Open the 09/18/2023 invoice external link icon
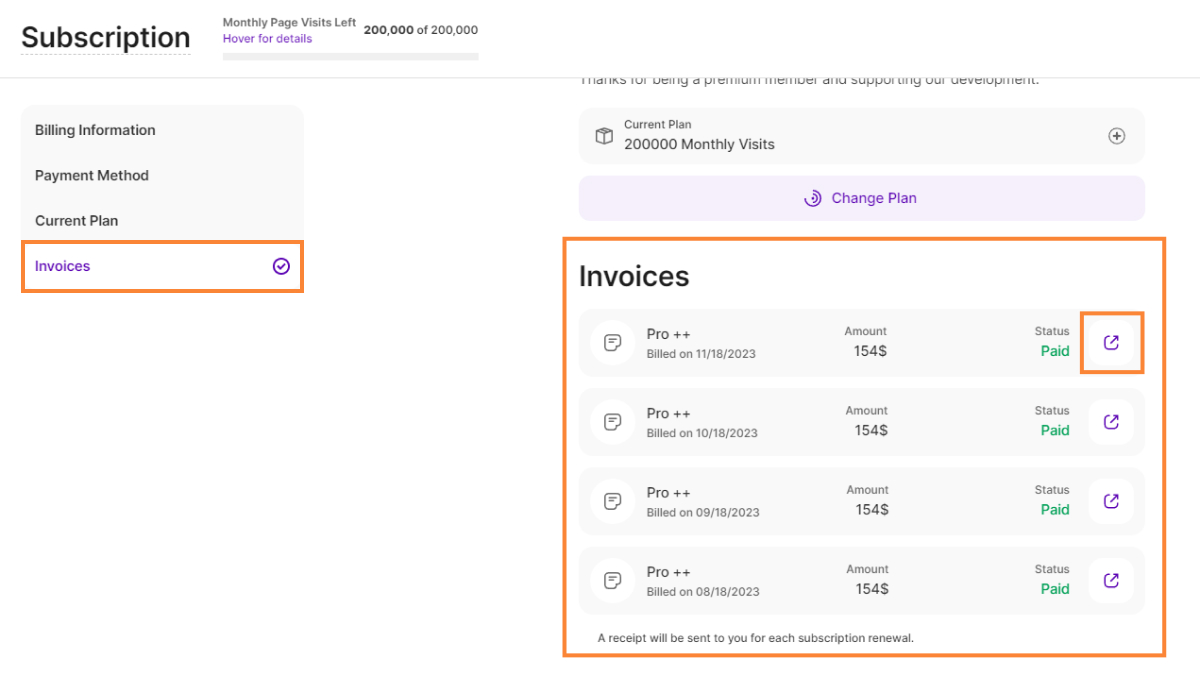This screenshot has width=1200, height=673. (x=1111, y=501)
